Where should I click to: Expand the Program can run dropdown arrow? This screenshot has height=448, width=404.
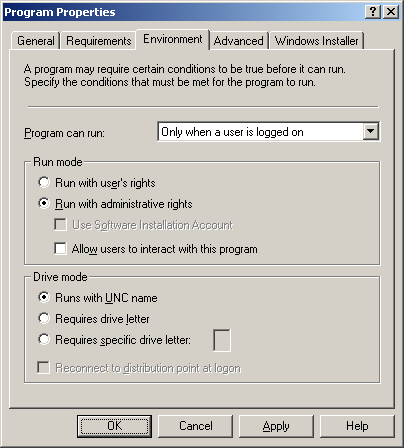(x=370, y=131)
